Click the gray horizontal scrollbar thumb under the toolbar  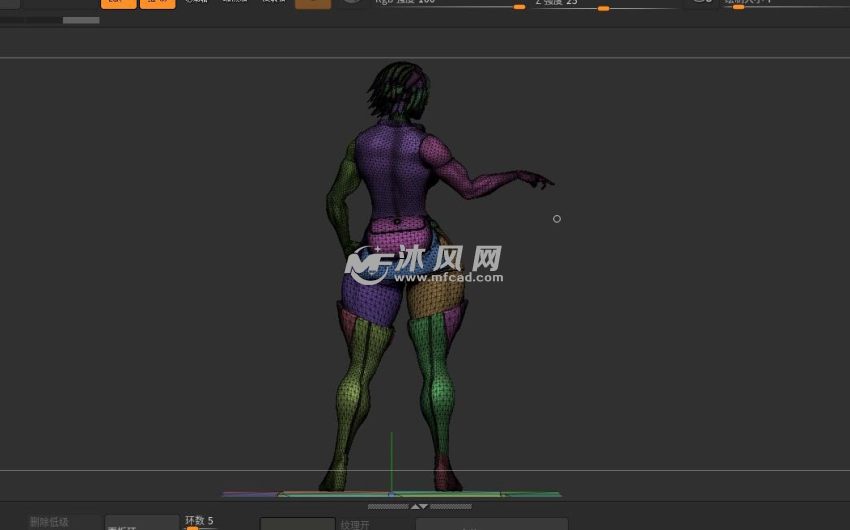[81, 20]
